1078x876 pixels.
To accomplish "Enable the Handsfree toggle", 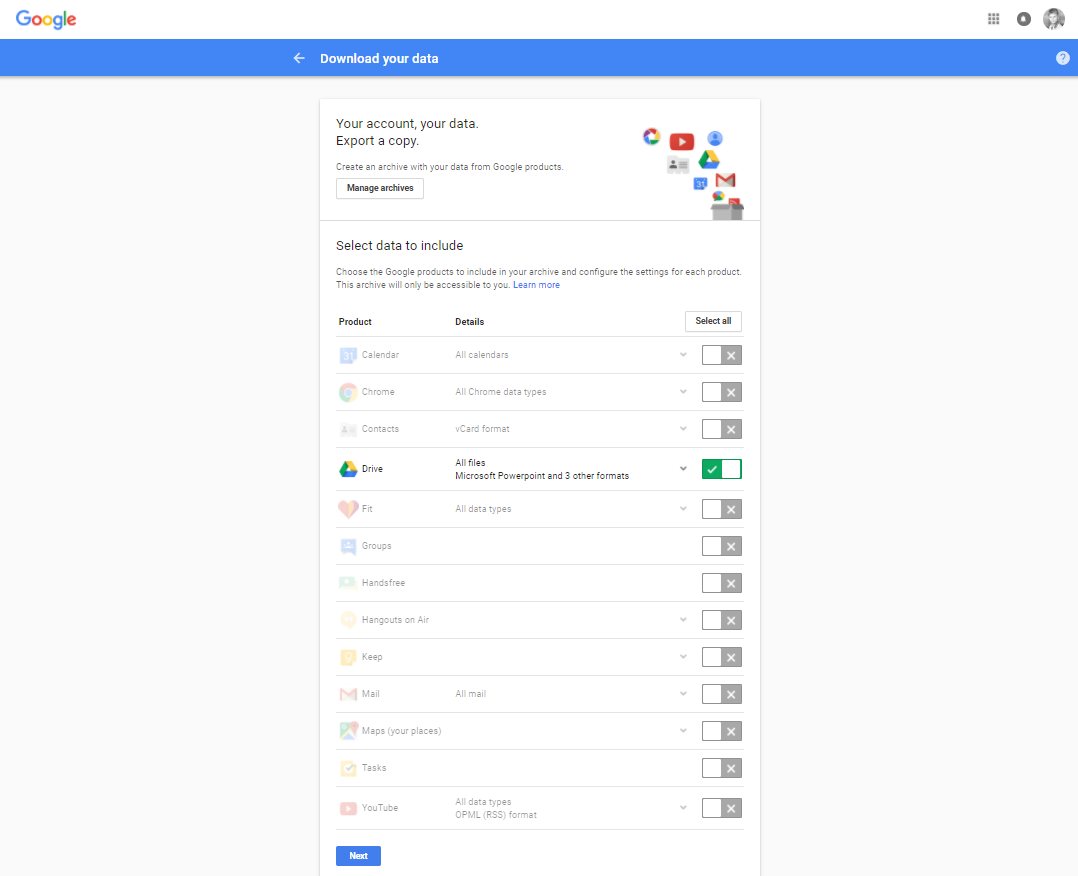I will (722, 584).
